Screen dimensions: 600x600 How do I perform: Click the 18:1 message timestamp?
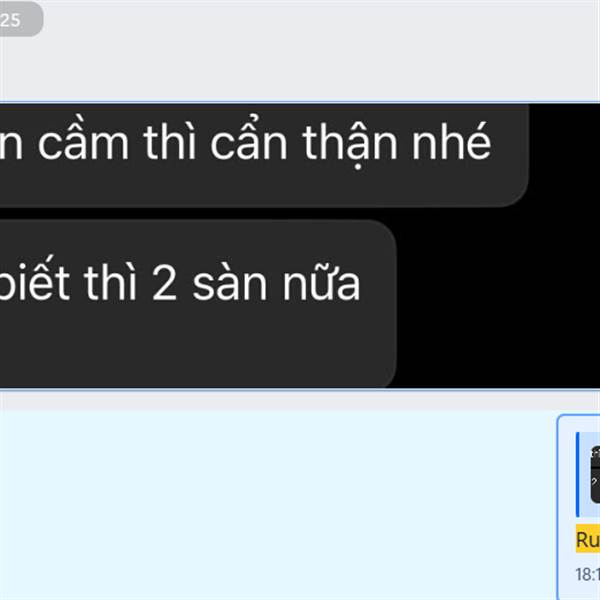(588, 574)
